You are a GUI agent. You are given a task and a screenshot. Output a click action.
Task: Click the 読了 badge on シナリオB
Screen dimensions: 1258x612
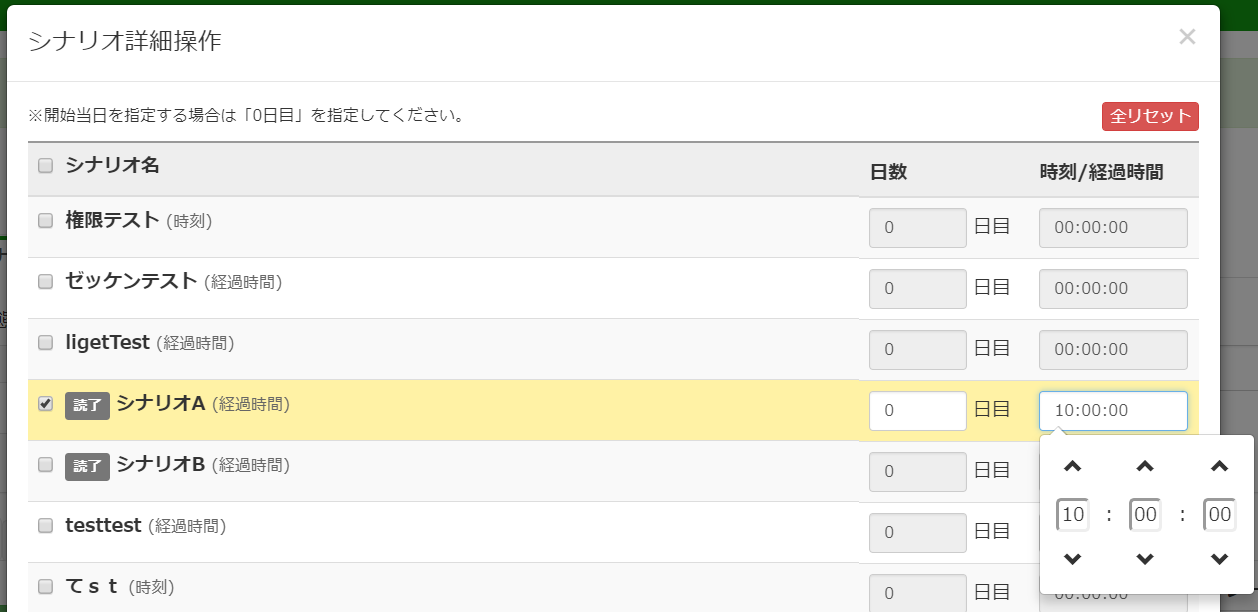87,466
